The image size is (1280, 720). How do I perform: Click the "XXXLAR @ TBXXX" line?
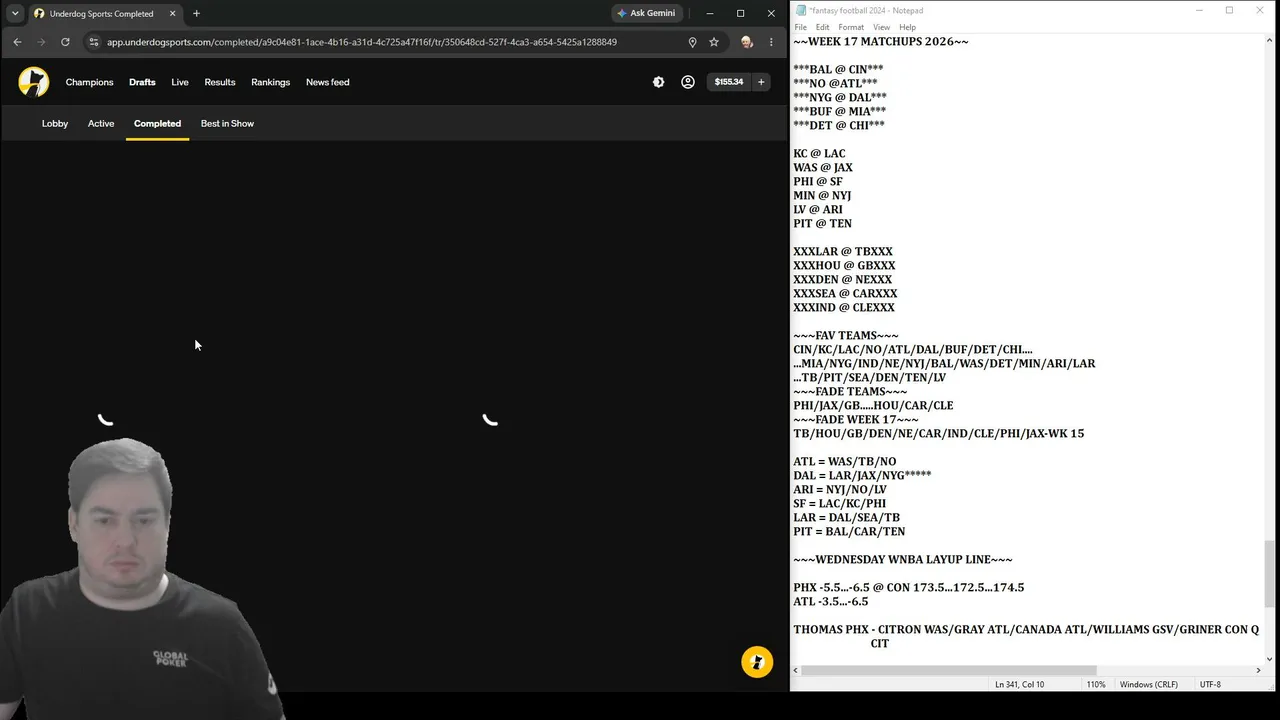point(843,251)
